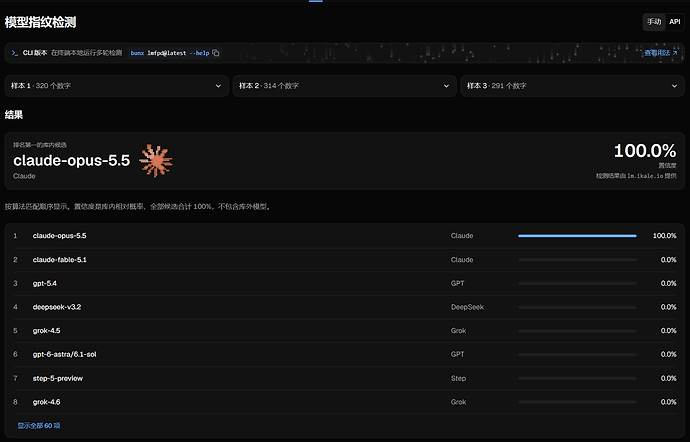Viewport: 690px width, 442px height.
Task: Expand the 样本 3 · 291 个数字 dropdown
Action: pyautogui.click(x=573, y=86)
